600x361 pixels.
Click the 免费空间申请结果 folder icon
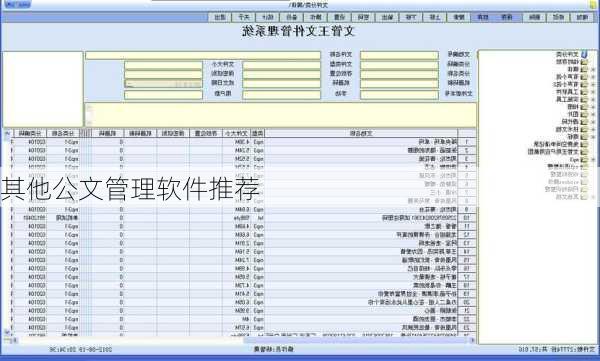click(584, 144)
